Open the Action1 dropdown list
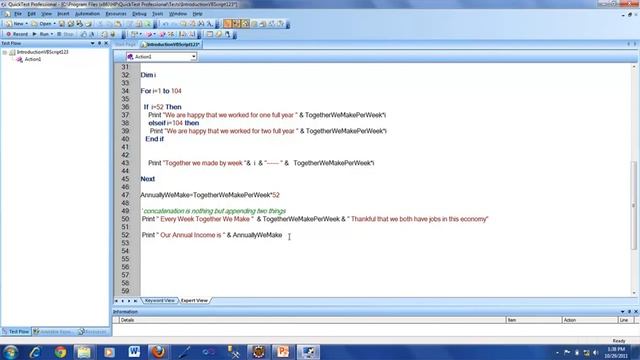The image size is (640, 360). (x=193, y=57)
